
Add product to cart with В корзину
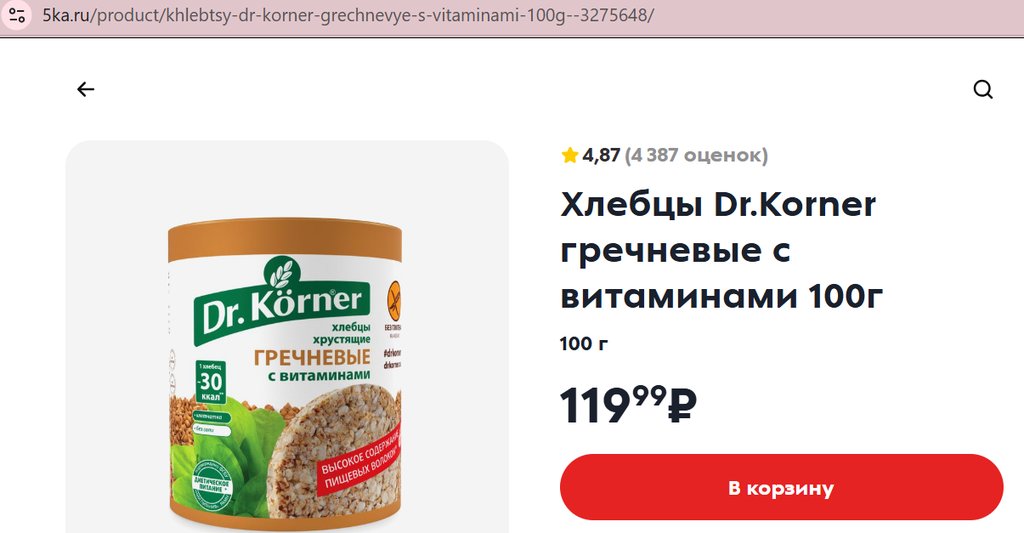pyautogui.click(x=781, y=487)
